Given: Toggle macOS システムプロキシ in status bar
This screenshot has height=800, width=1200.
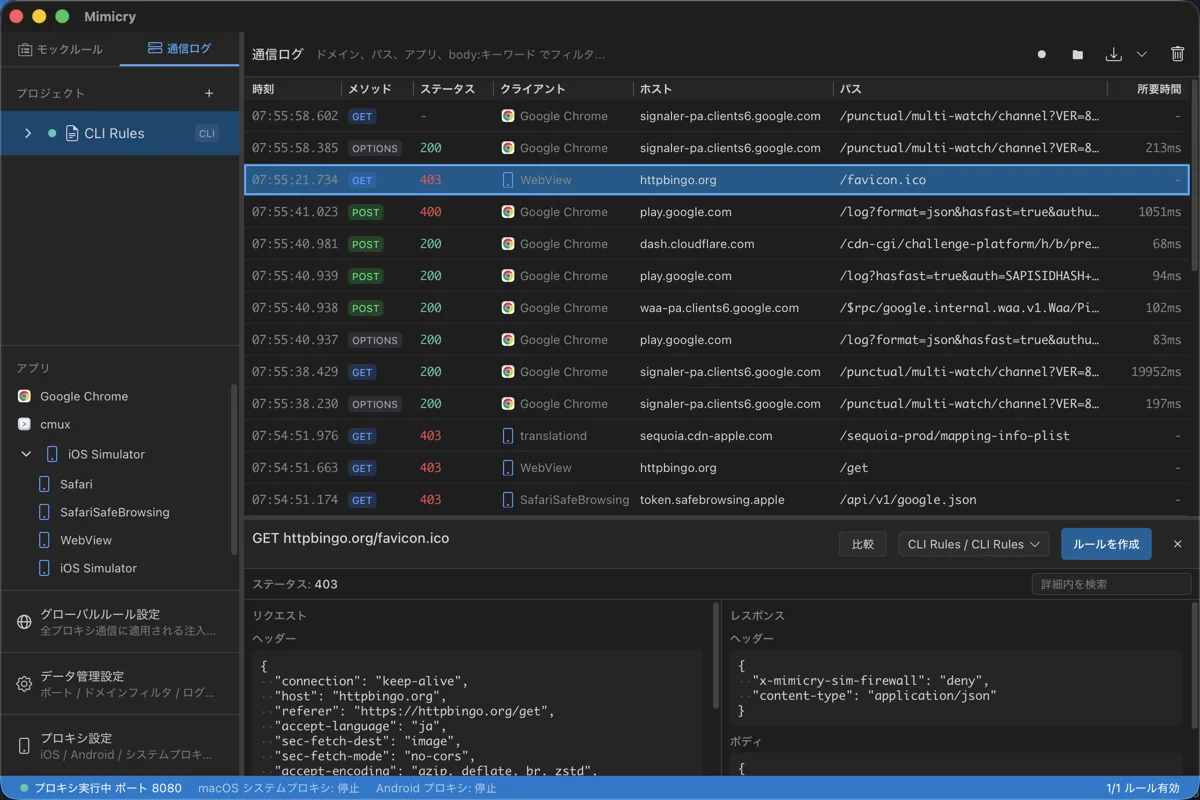Looking at the screenshot, I should click(x=278, y=788).
